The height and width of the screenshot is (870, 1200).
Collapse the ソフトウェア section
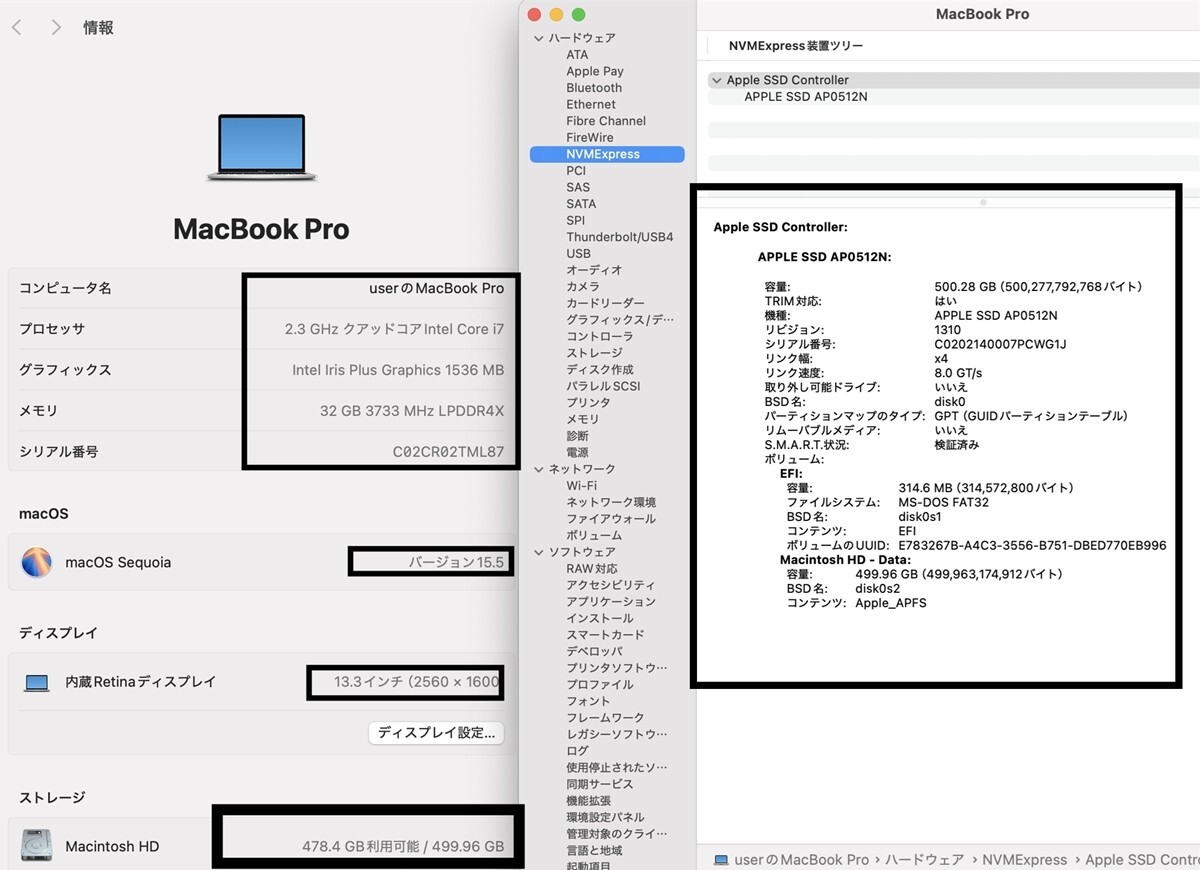pos(539,552)
